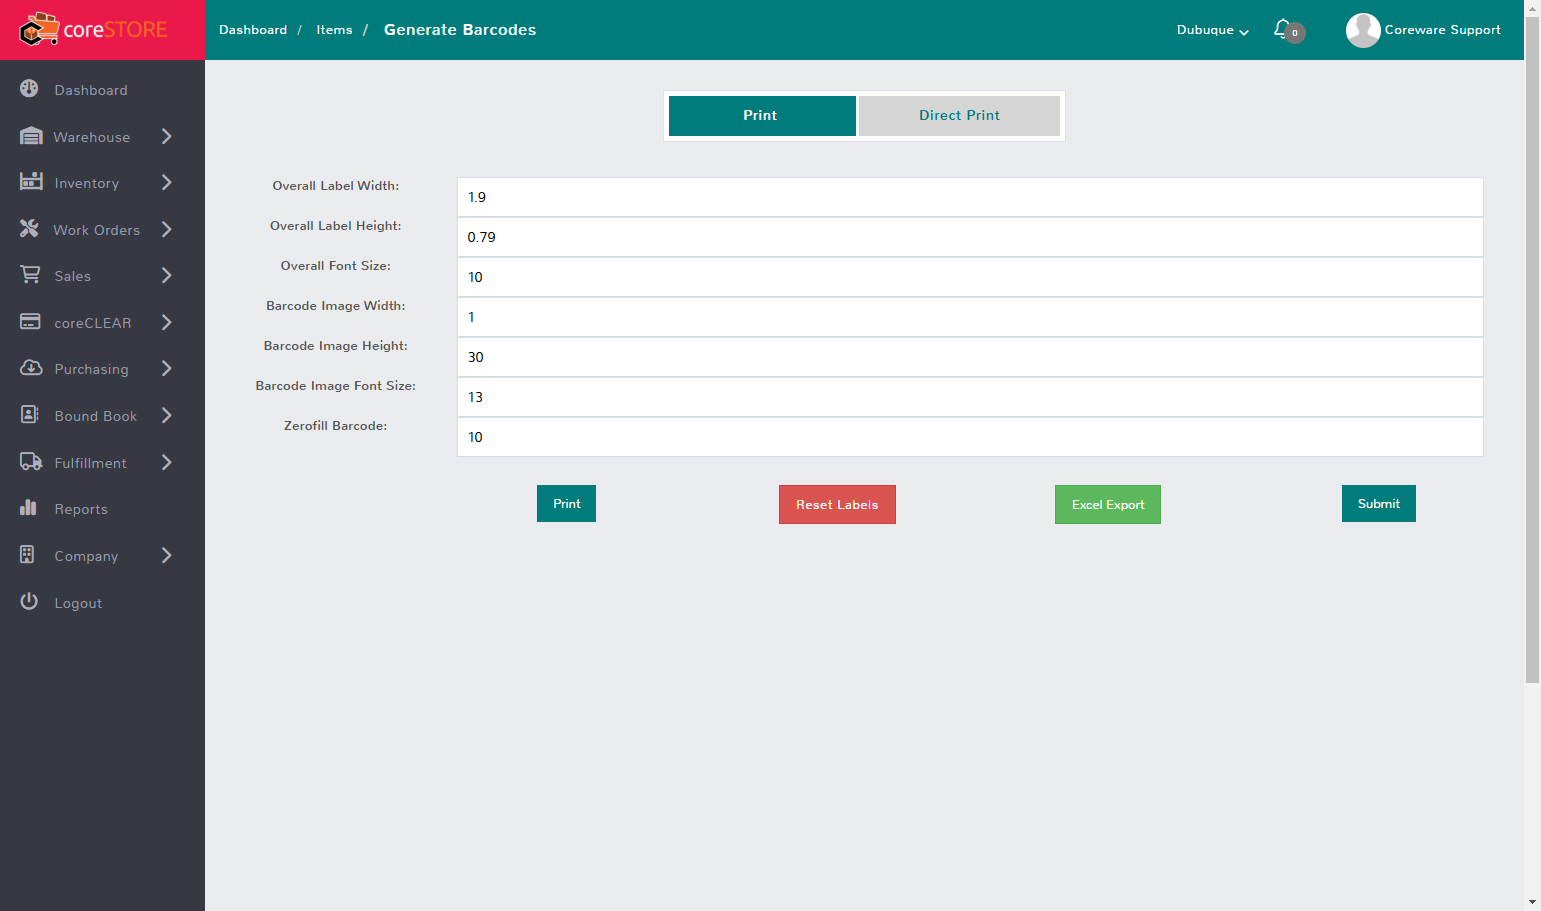
Task: Click the user avatar icon
Action: 1363,30
